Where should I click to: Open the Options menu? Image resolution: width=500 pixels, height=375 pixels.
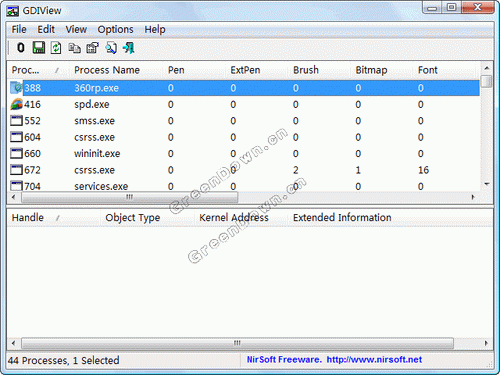(115, 29)
